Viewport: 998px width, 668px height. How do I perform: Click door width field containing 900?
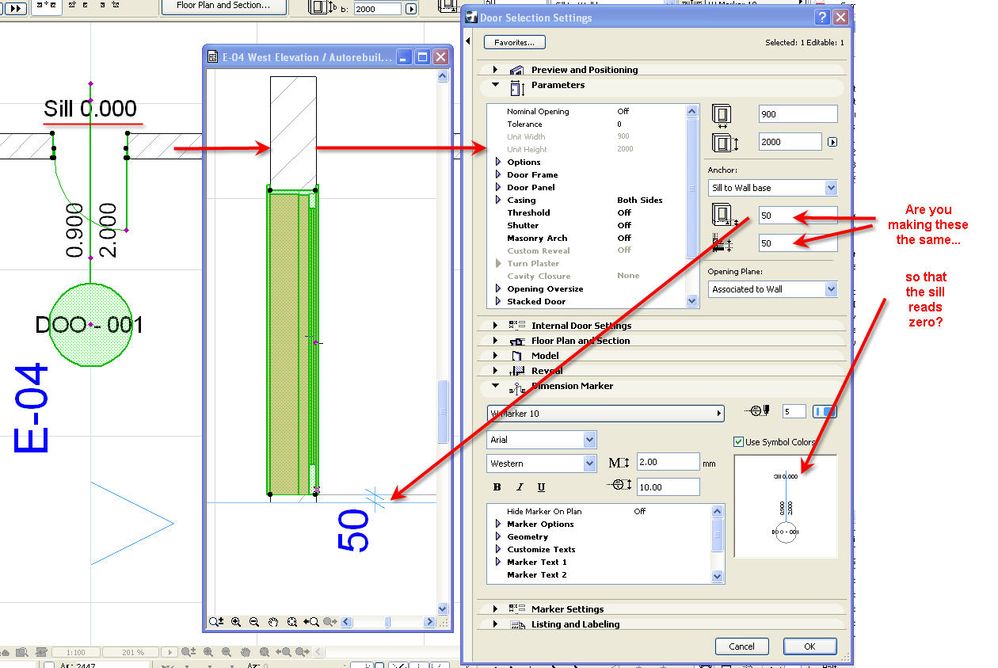(x=798, y=114)
